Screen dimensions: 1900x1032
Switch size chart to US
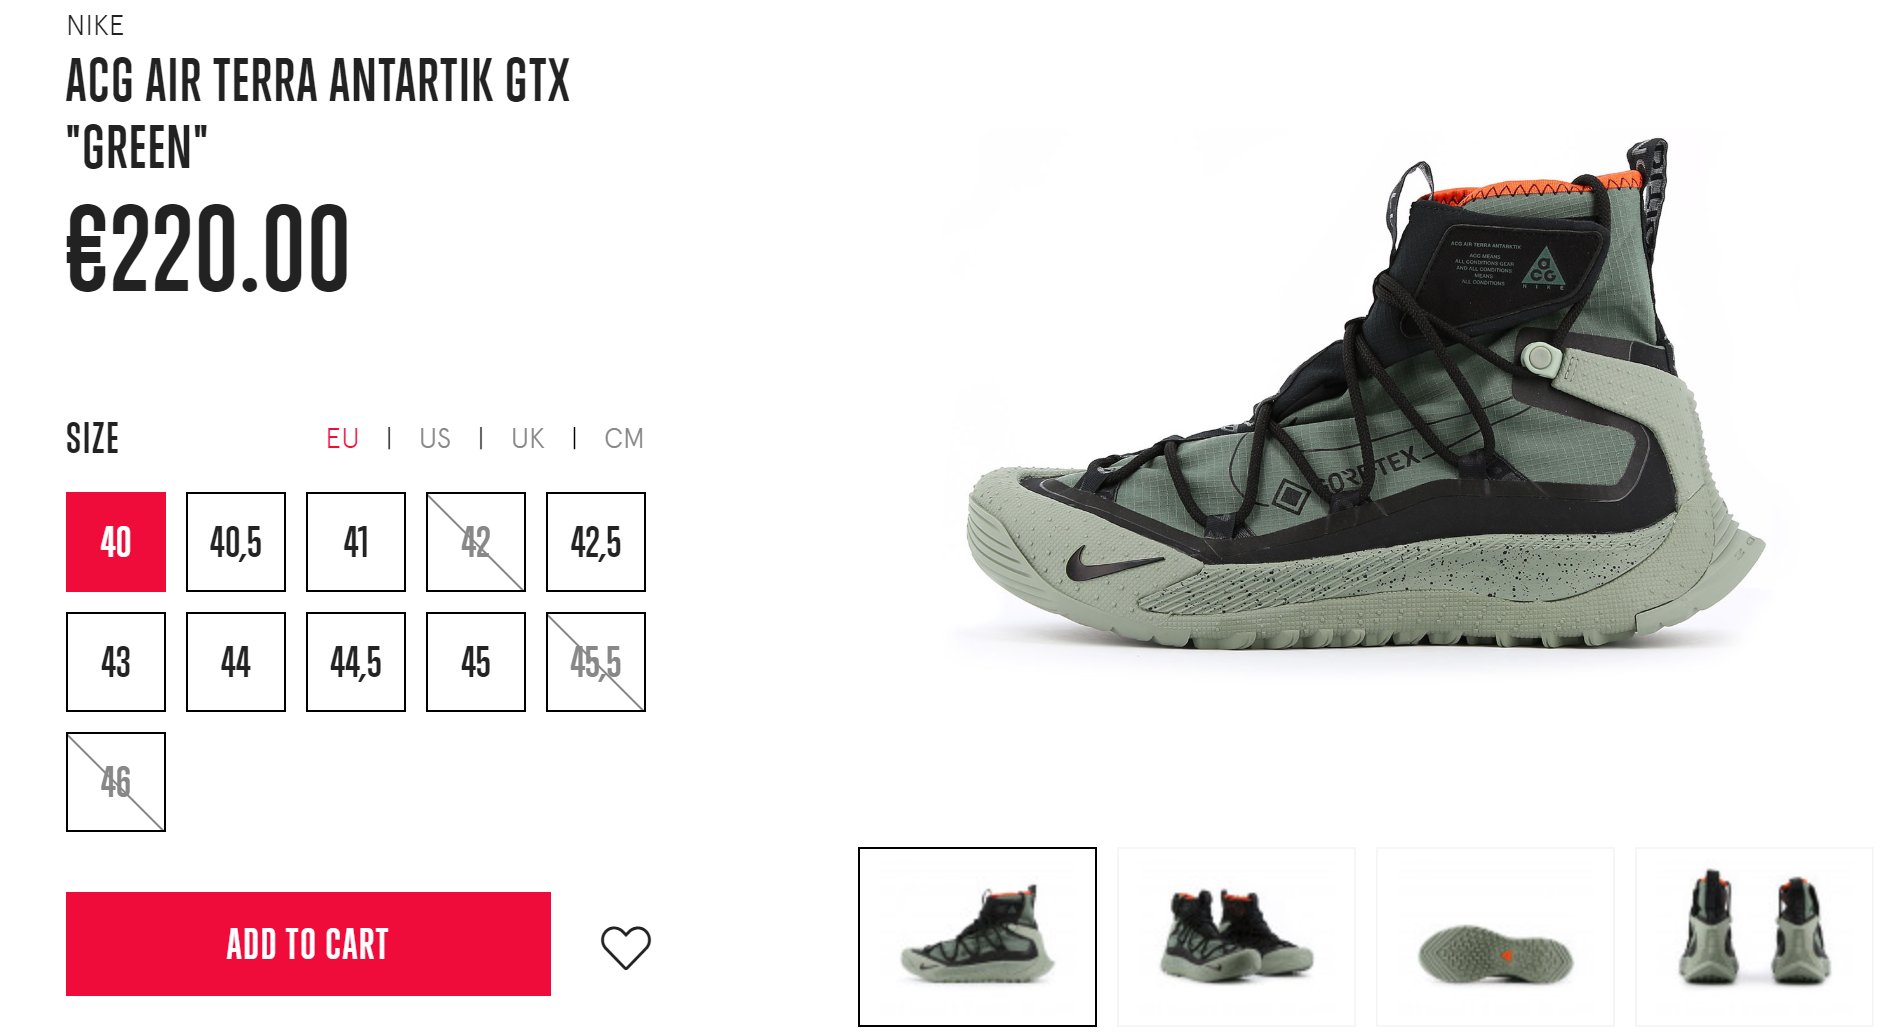tap(435, 438)
